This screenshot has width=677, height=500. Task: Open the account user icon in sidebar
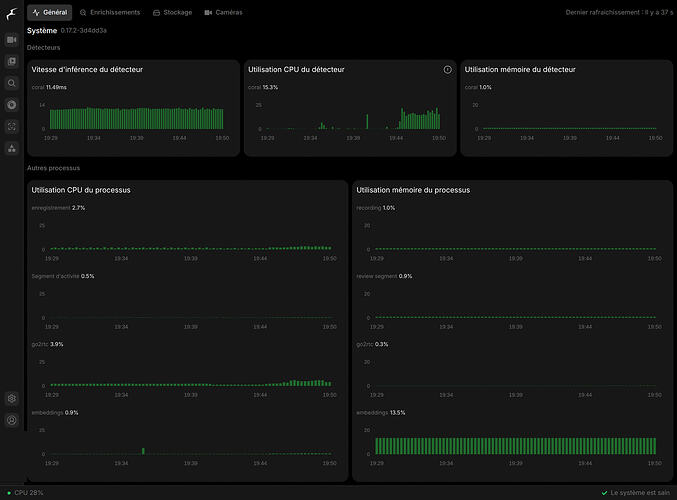click(x=12, y=420)
